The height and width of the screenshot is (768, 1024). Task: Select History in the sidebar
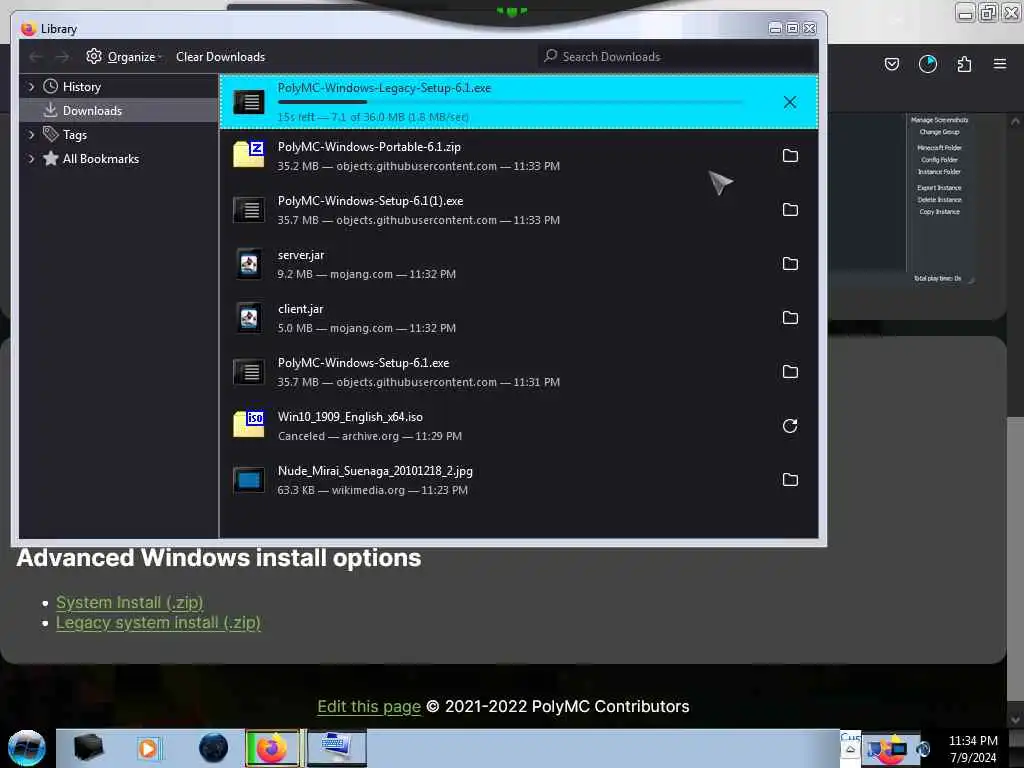coord(82,87)
